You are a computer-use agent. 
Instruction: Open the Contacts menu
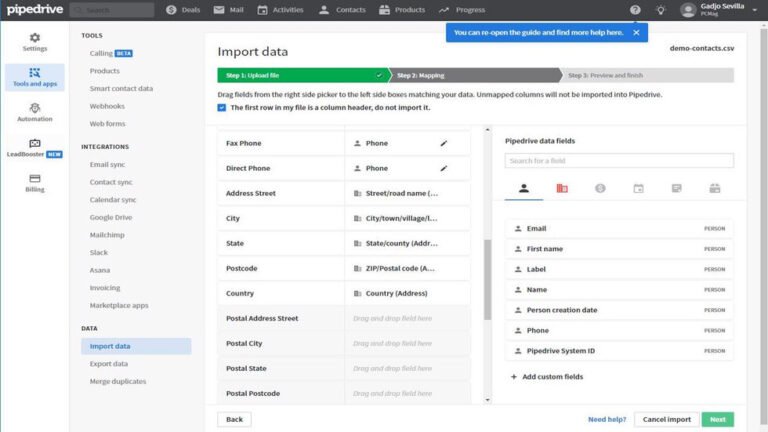point(342,10)
